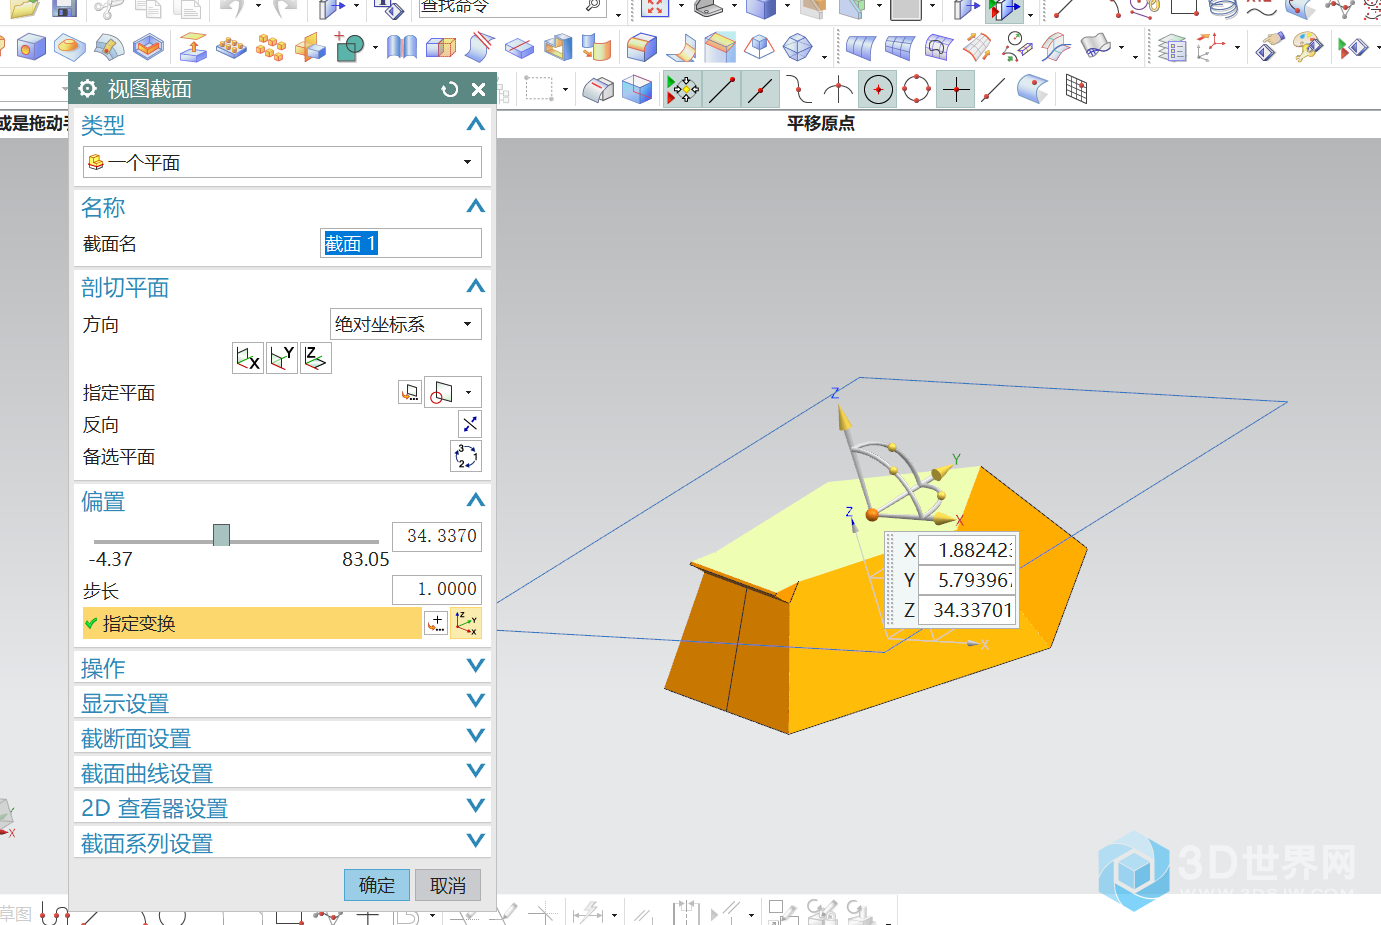Open the plane dialog icon for Specify Plane
Screen dimensions: 1381x925
[x=410, y=392]
